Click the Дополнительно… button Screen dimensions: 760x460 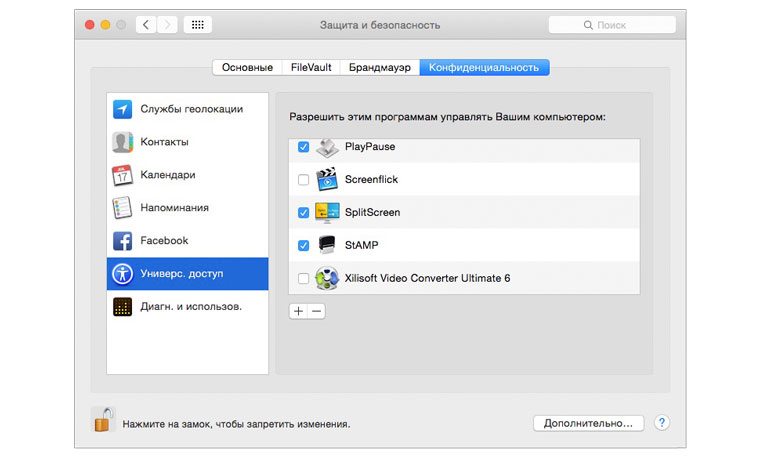coord(587,423)
